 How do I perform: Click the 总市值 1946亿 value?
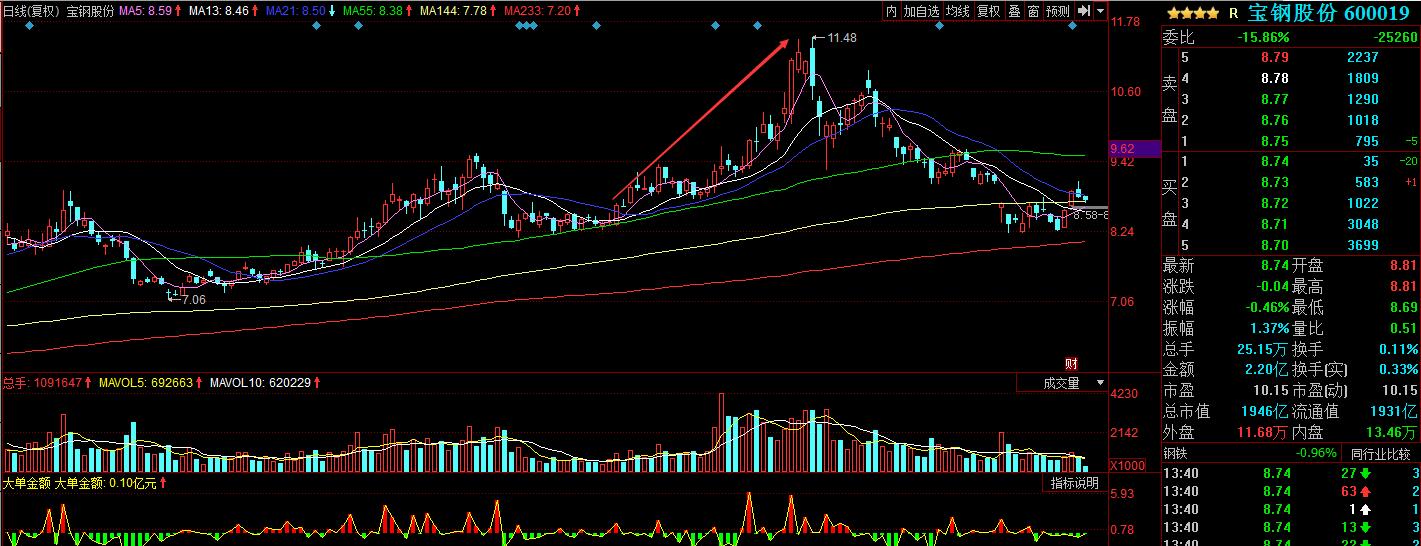[1267, 411]
